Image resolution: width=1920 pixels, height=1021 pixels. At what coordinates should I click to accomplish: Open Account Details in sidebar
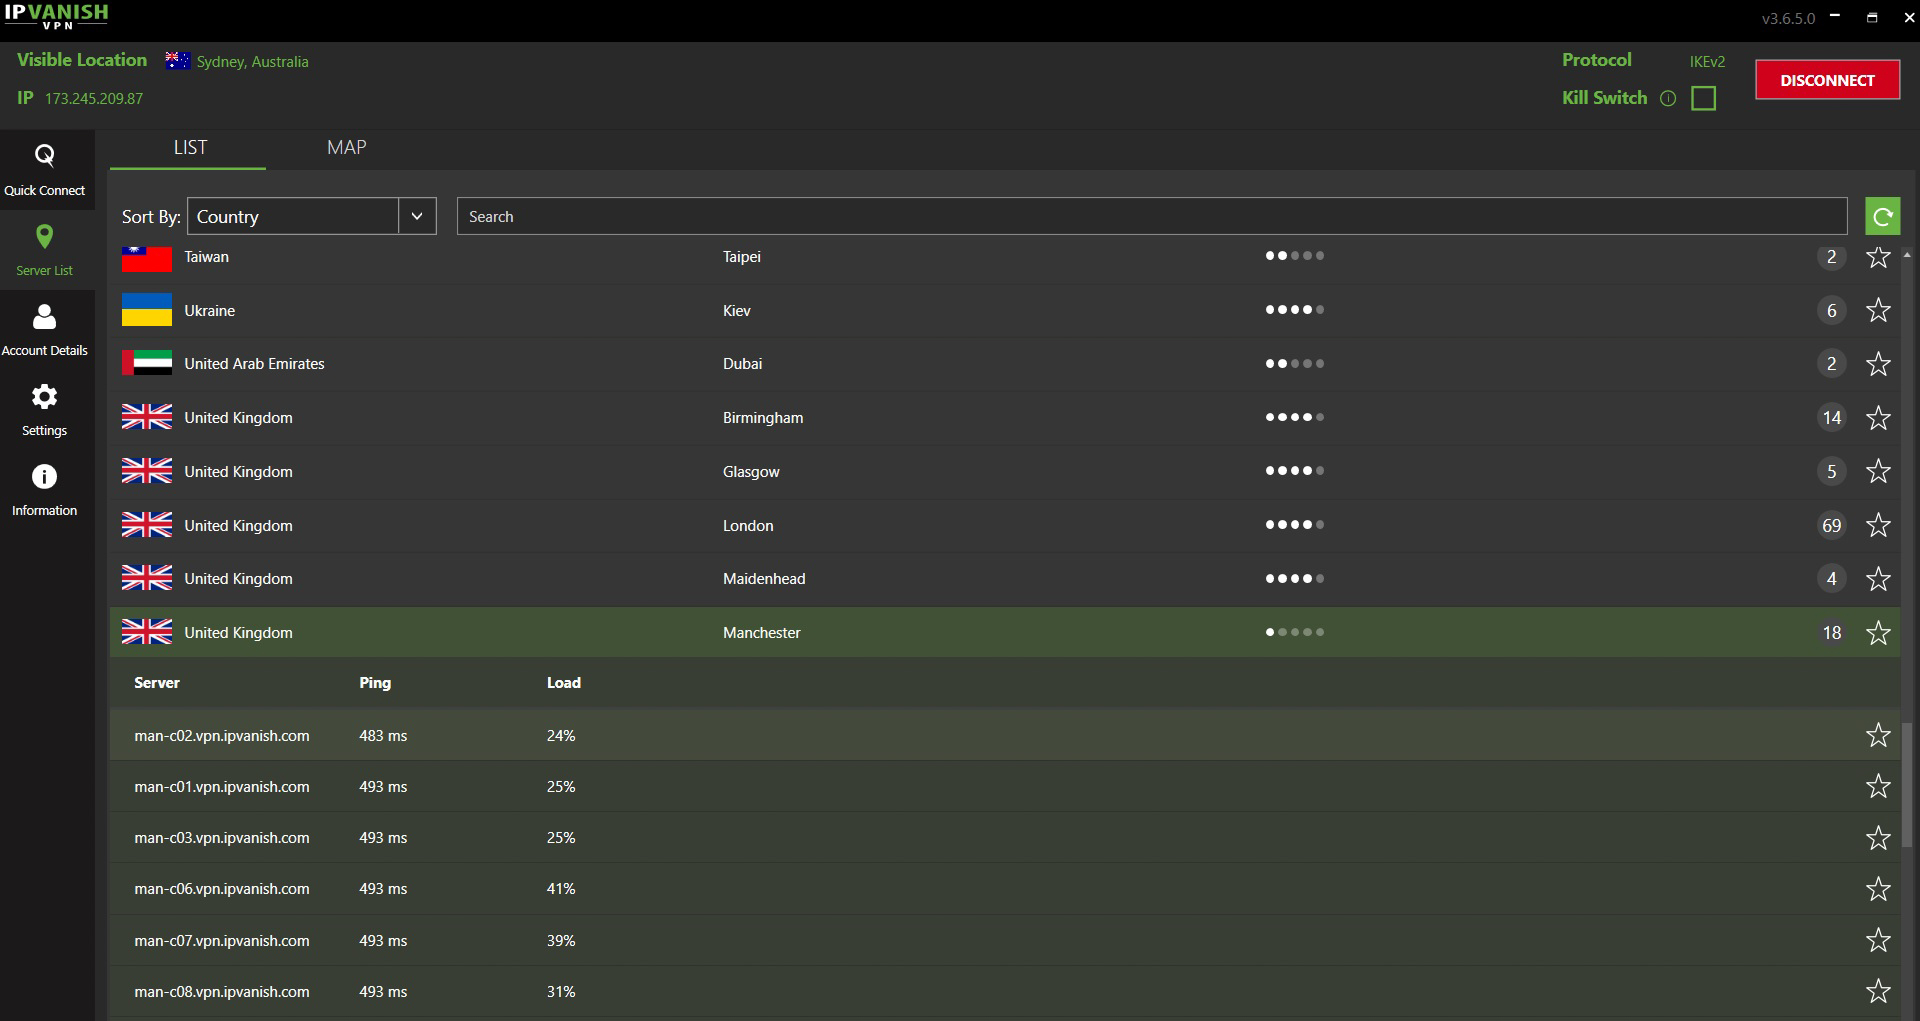click(45, 330)
